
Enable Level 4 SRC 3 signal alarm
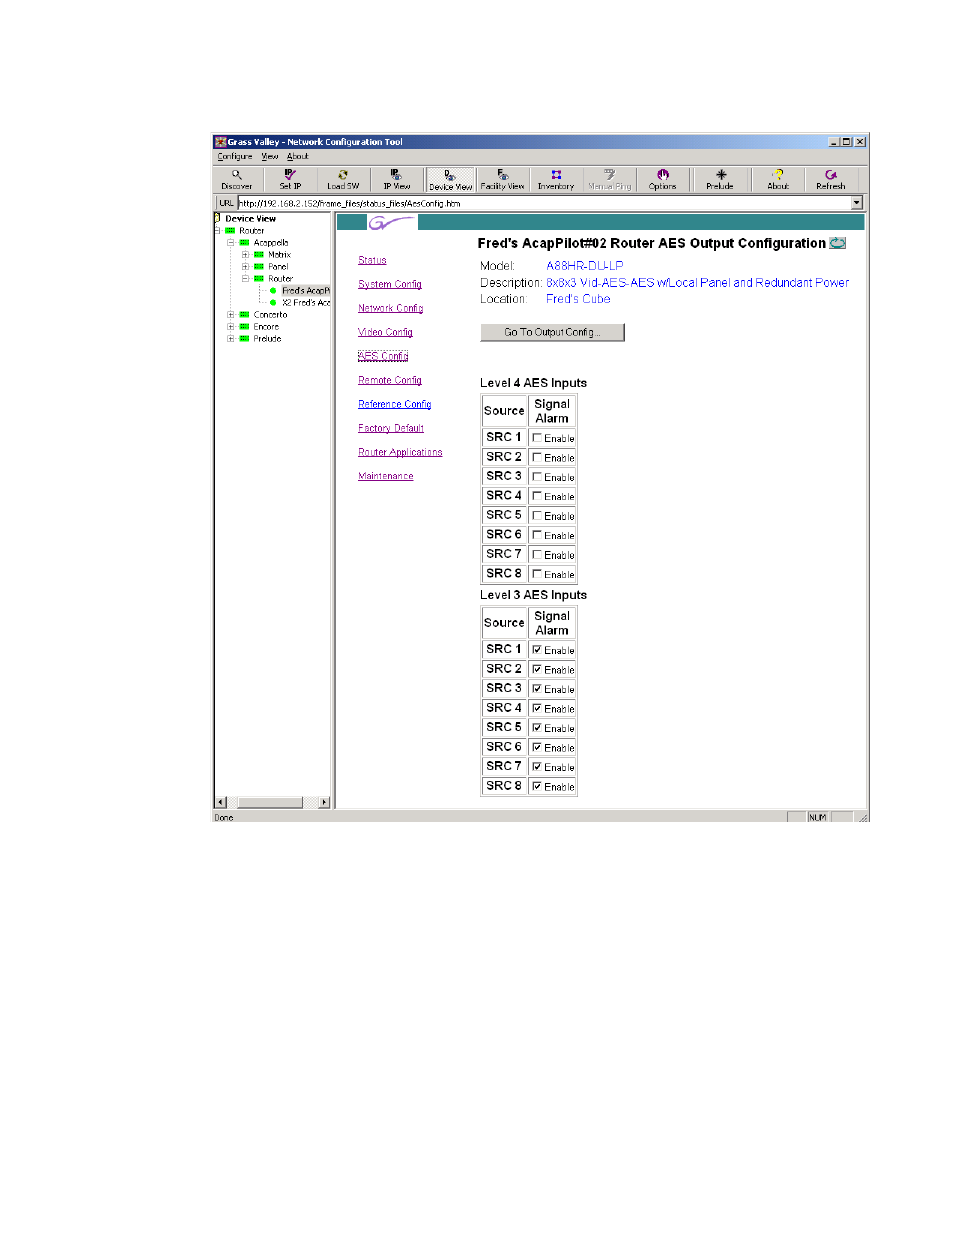pos(537,477)
